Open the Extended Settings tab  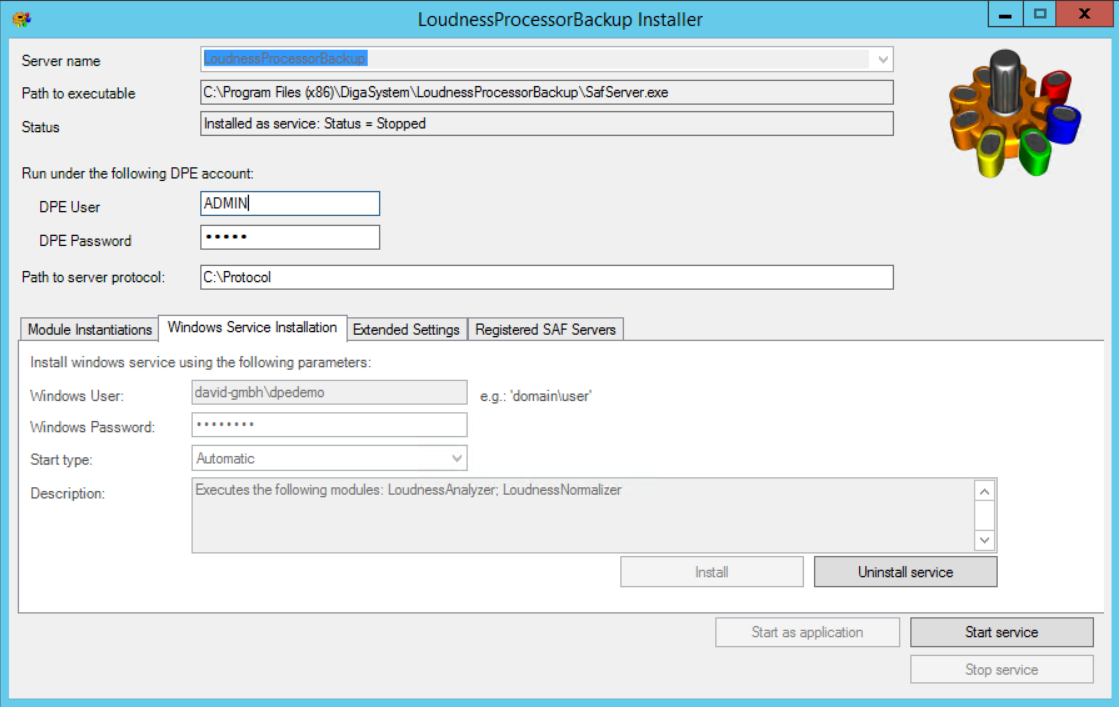(406, 329)
